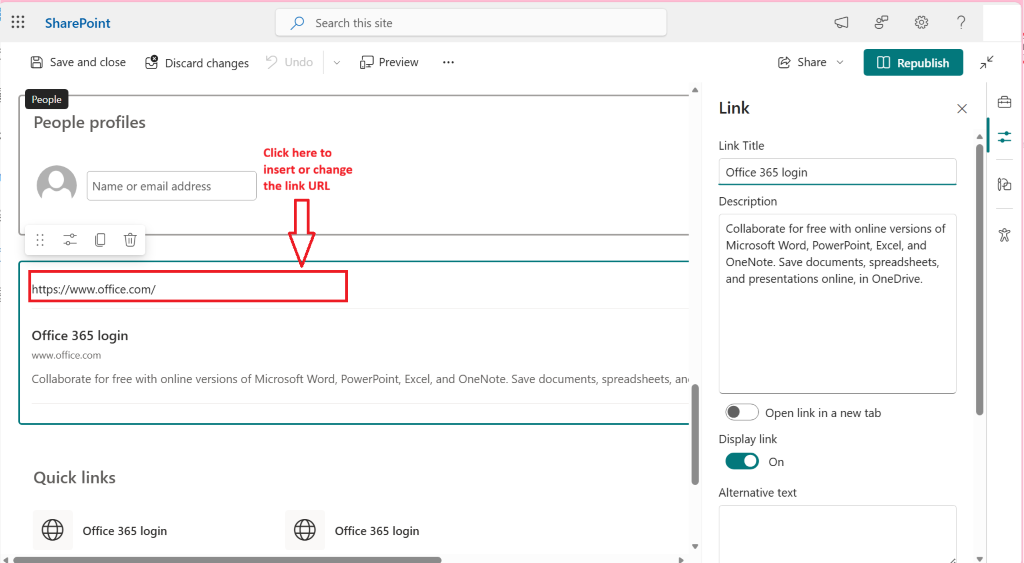Click the collapse view arrows icon
The height and width of the screenshot is (563, 1024).
point(987,63)
